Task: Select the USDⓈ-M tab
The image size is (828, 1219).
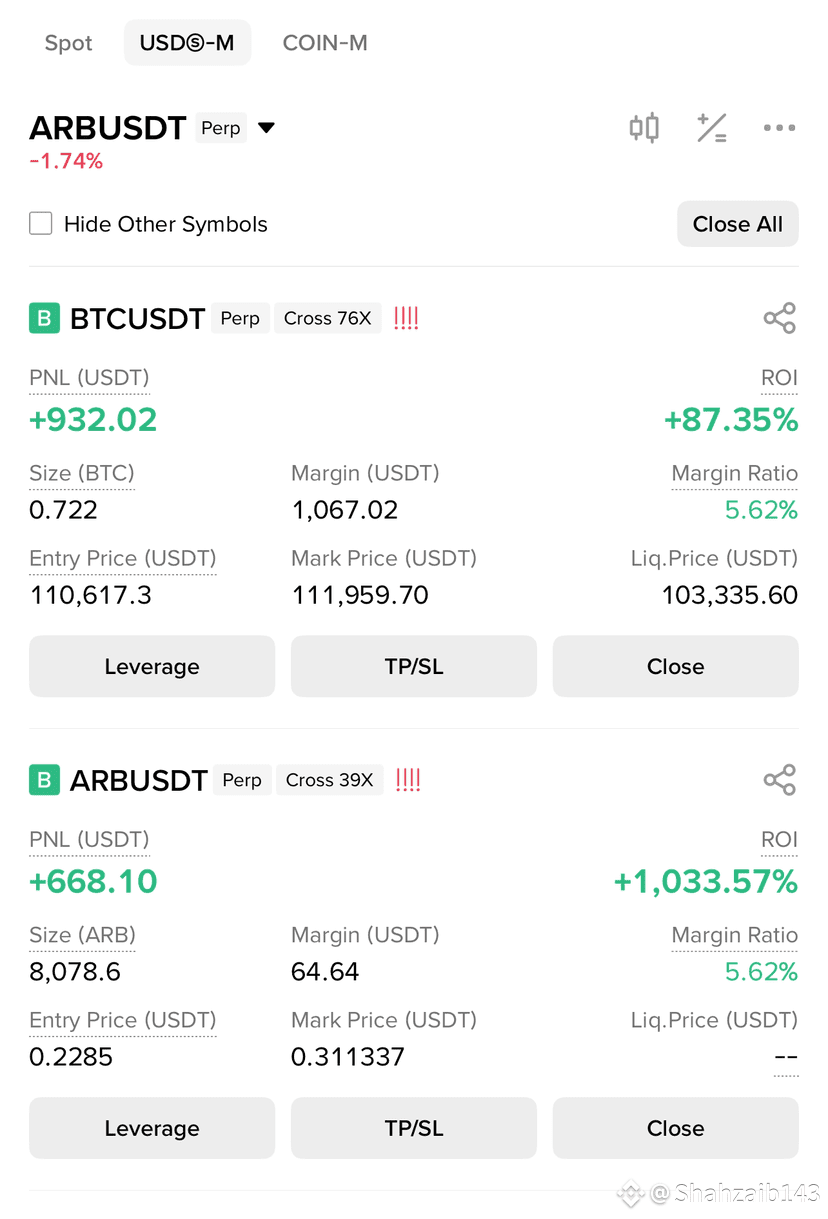Action: click(x=187, y=43)
